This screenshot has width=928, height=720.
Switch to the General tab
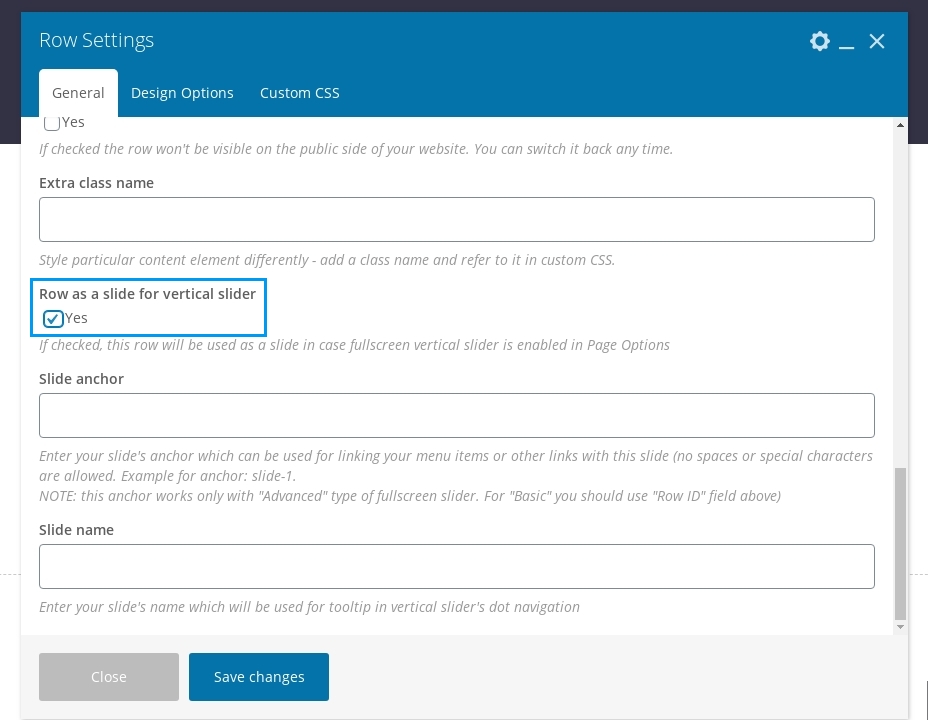pos(78,93)
